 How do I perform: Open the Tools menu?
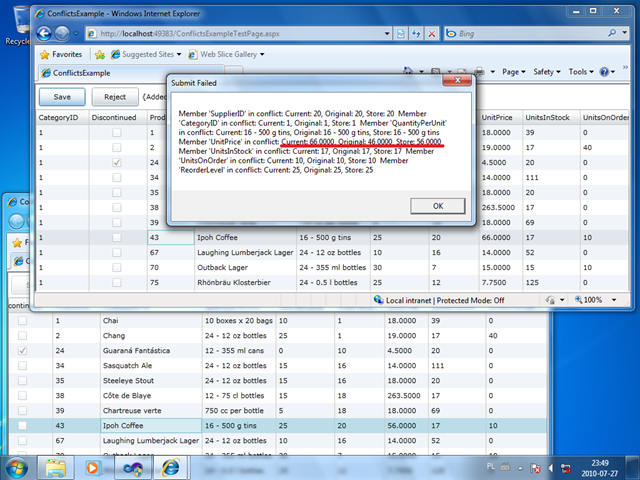point(581,72)
